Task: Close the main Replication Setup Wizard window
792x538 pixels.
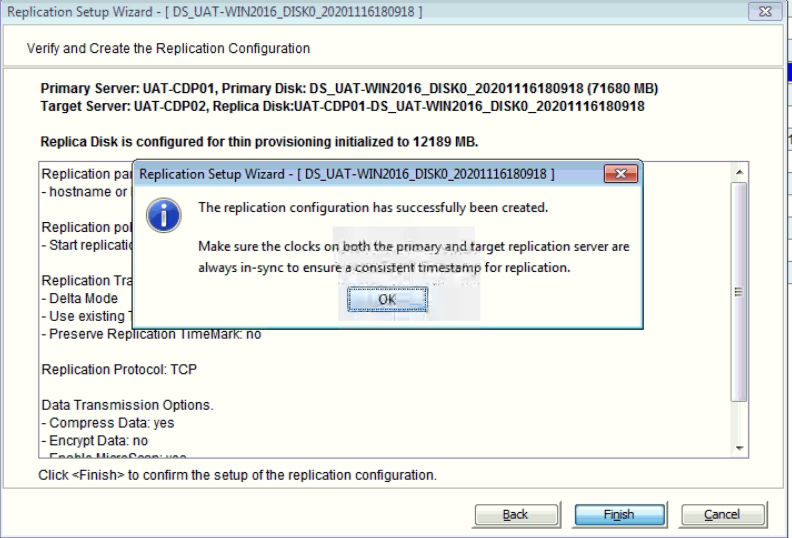Action: [x=766, y=11]
